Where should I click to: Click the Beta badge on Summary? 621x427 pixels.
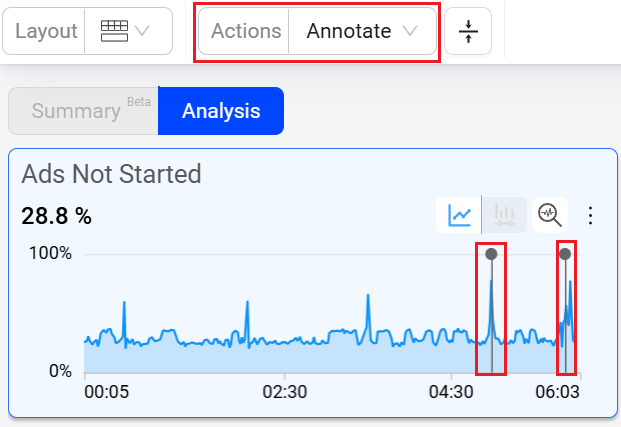[x=138, y=102]
